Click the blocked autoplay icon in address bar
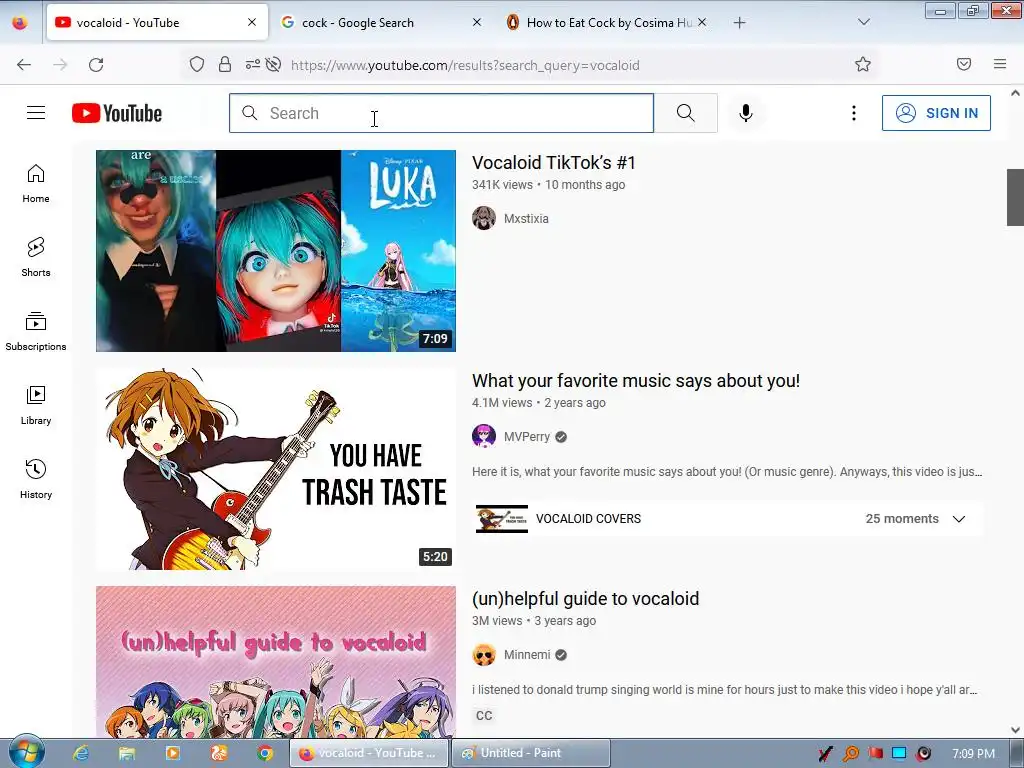 click(x=274, y=64)
